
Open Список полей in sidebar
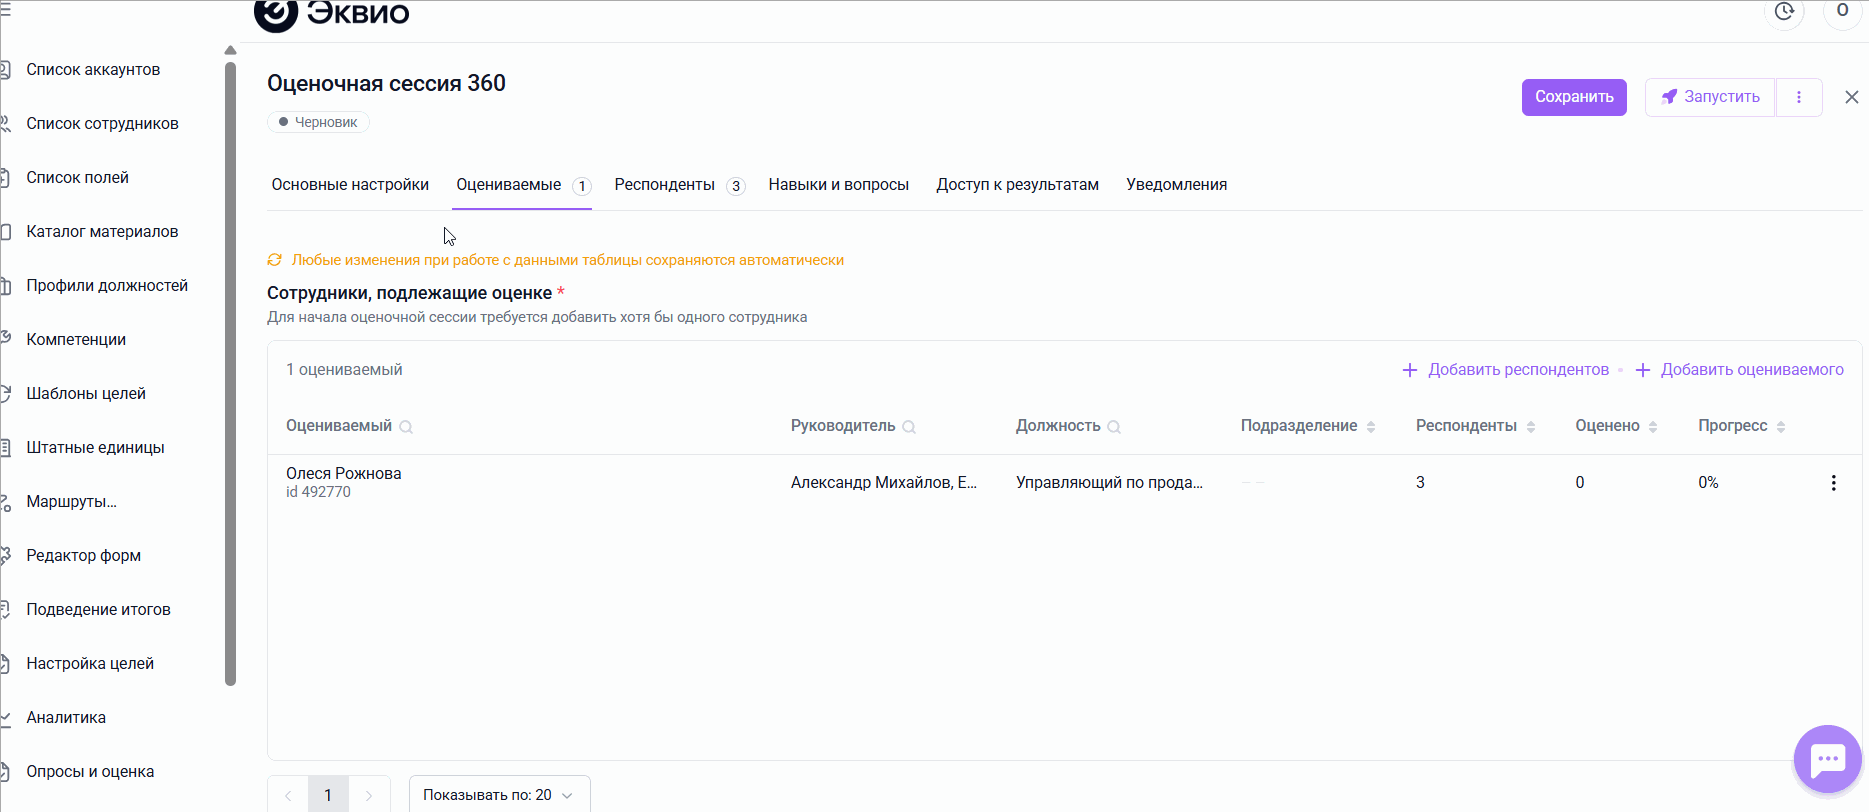[77, 178]
